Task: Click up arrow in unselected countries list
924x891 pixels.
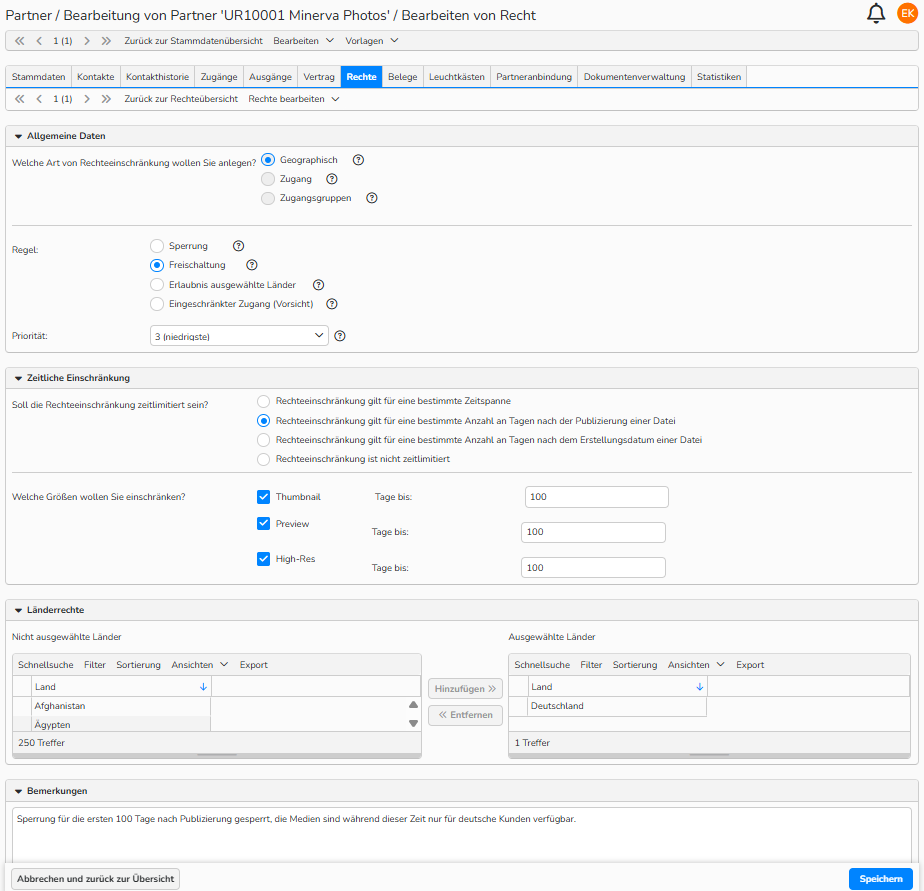Action: tap(414, 705)
